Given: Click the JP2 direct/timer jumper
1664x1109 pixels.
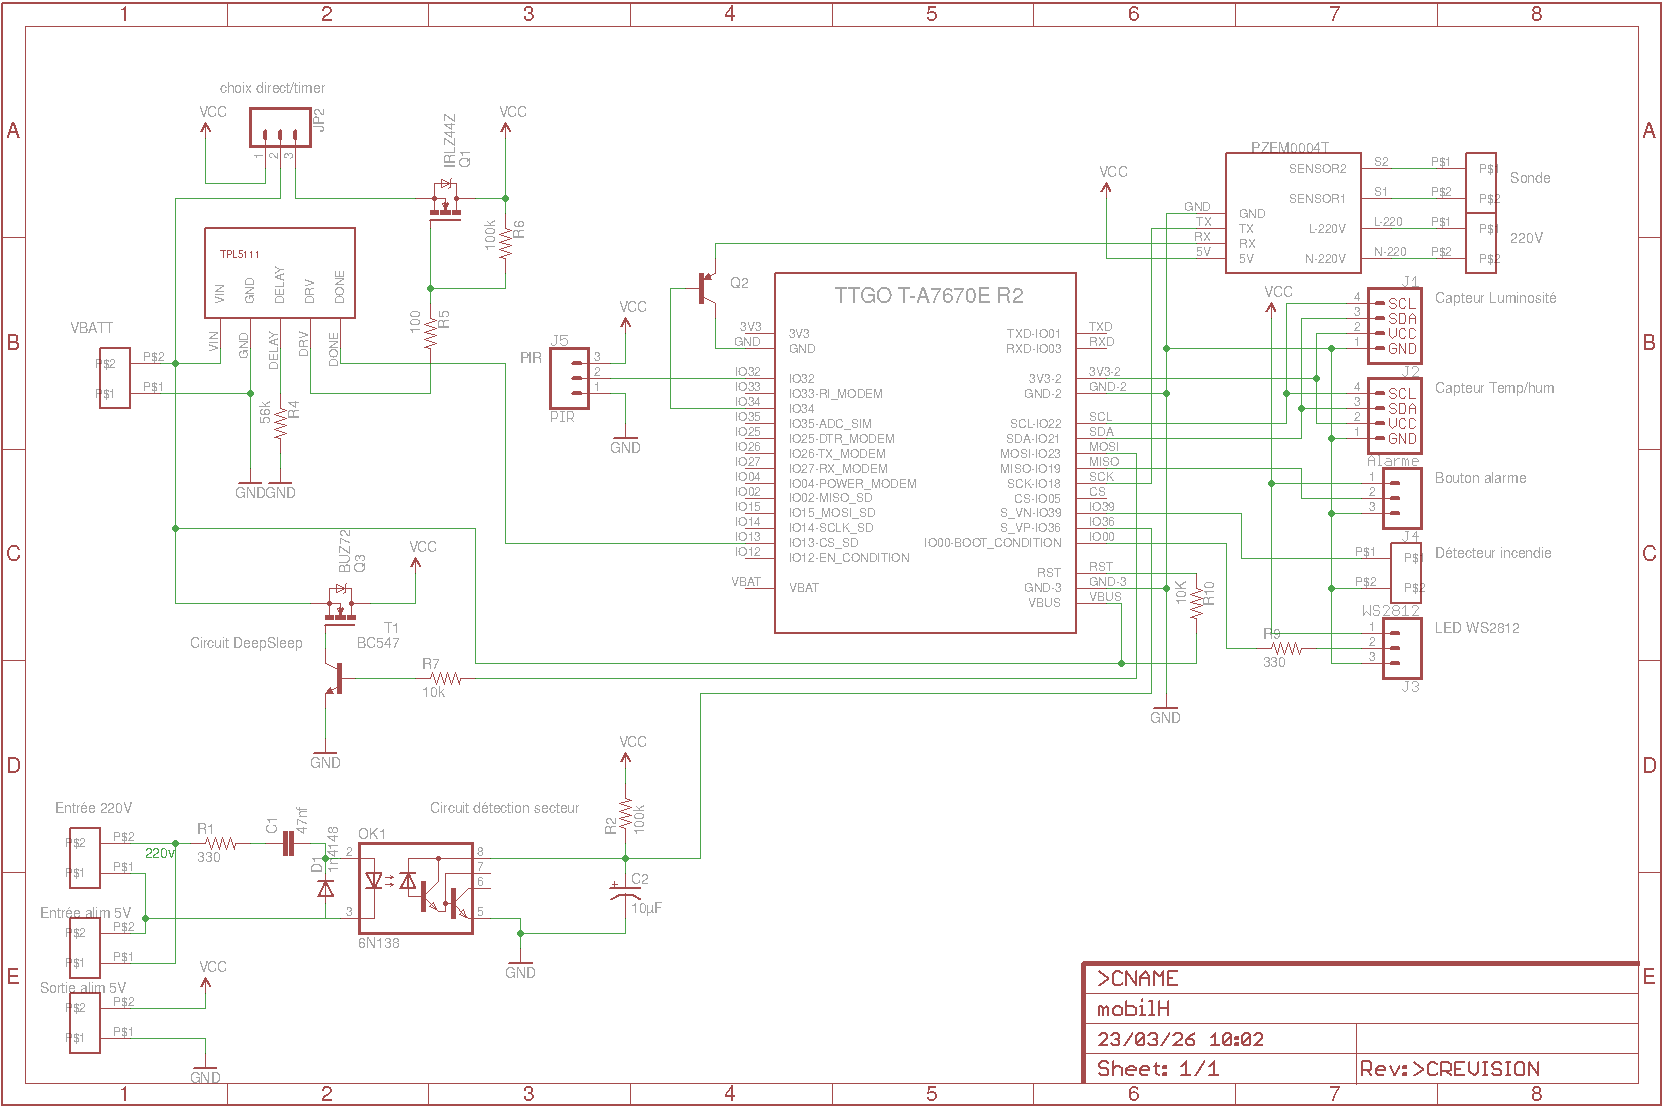Looking at the screenshot, I should [280, 137].
